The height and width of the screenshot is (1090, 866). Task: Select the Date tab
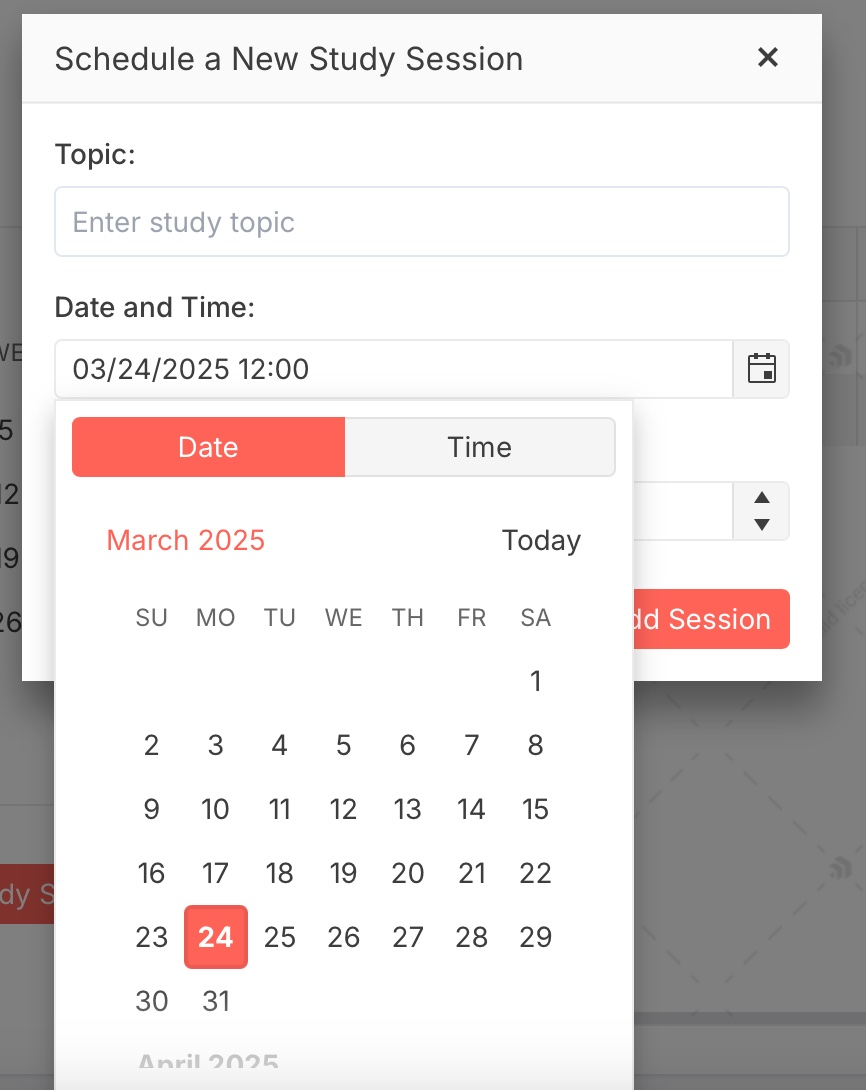209,447
